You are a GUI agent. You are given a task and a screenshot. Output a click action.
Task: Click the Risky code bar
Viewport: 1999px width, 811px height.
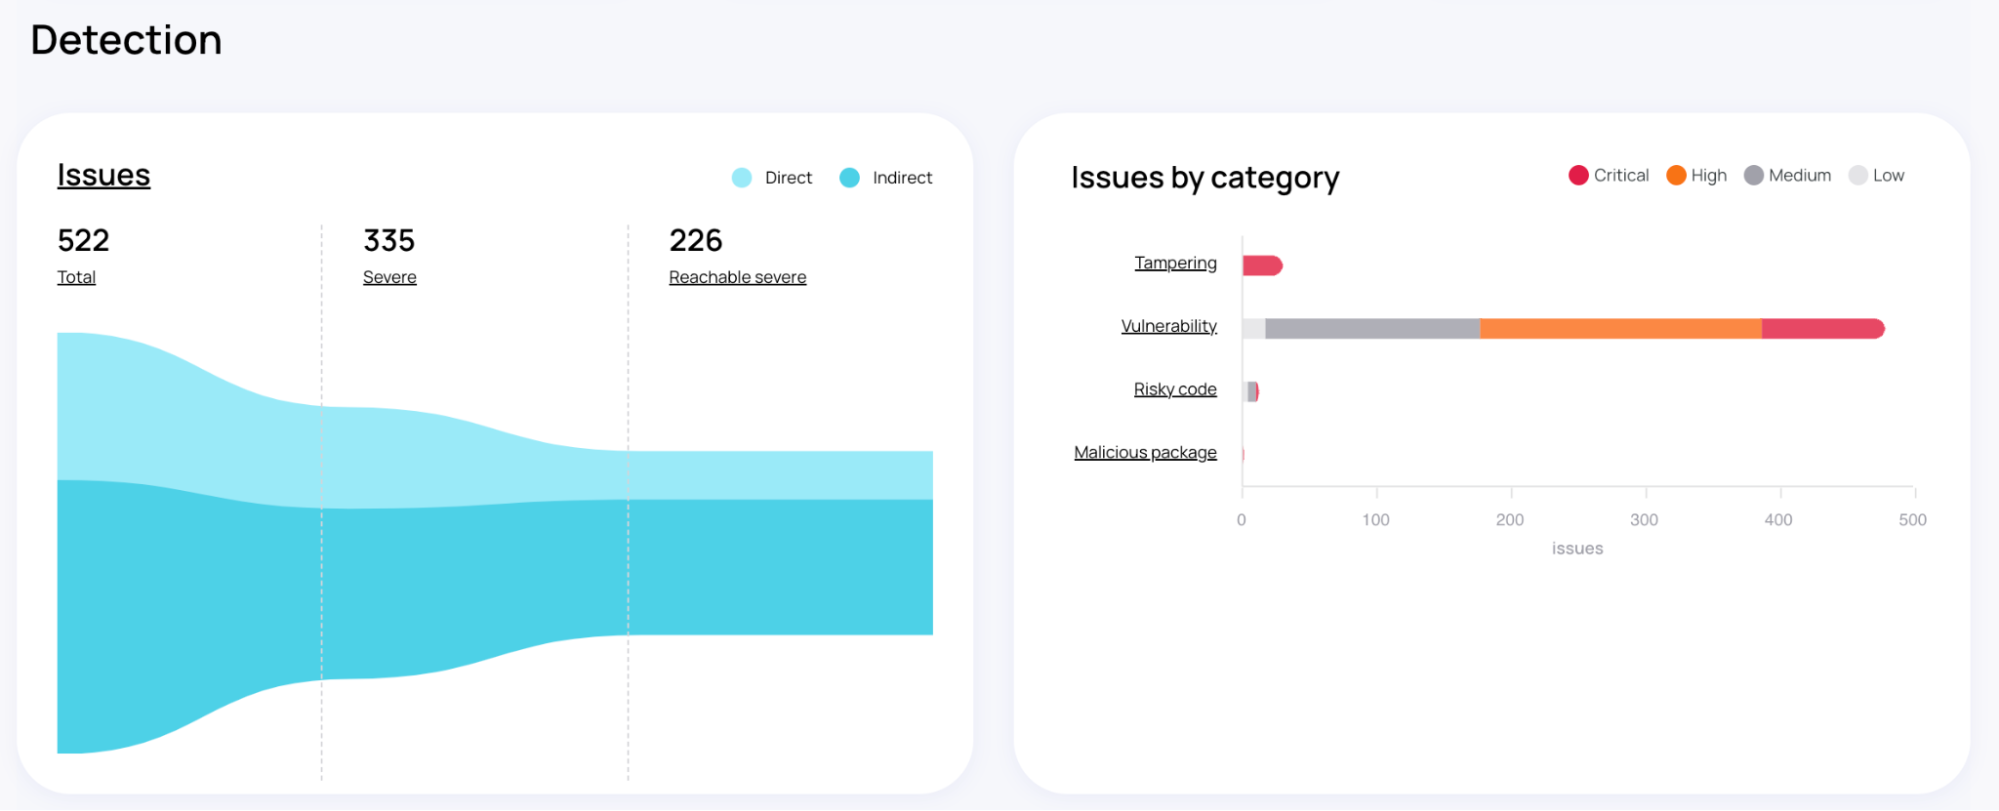1251,391
